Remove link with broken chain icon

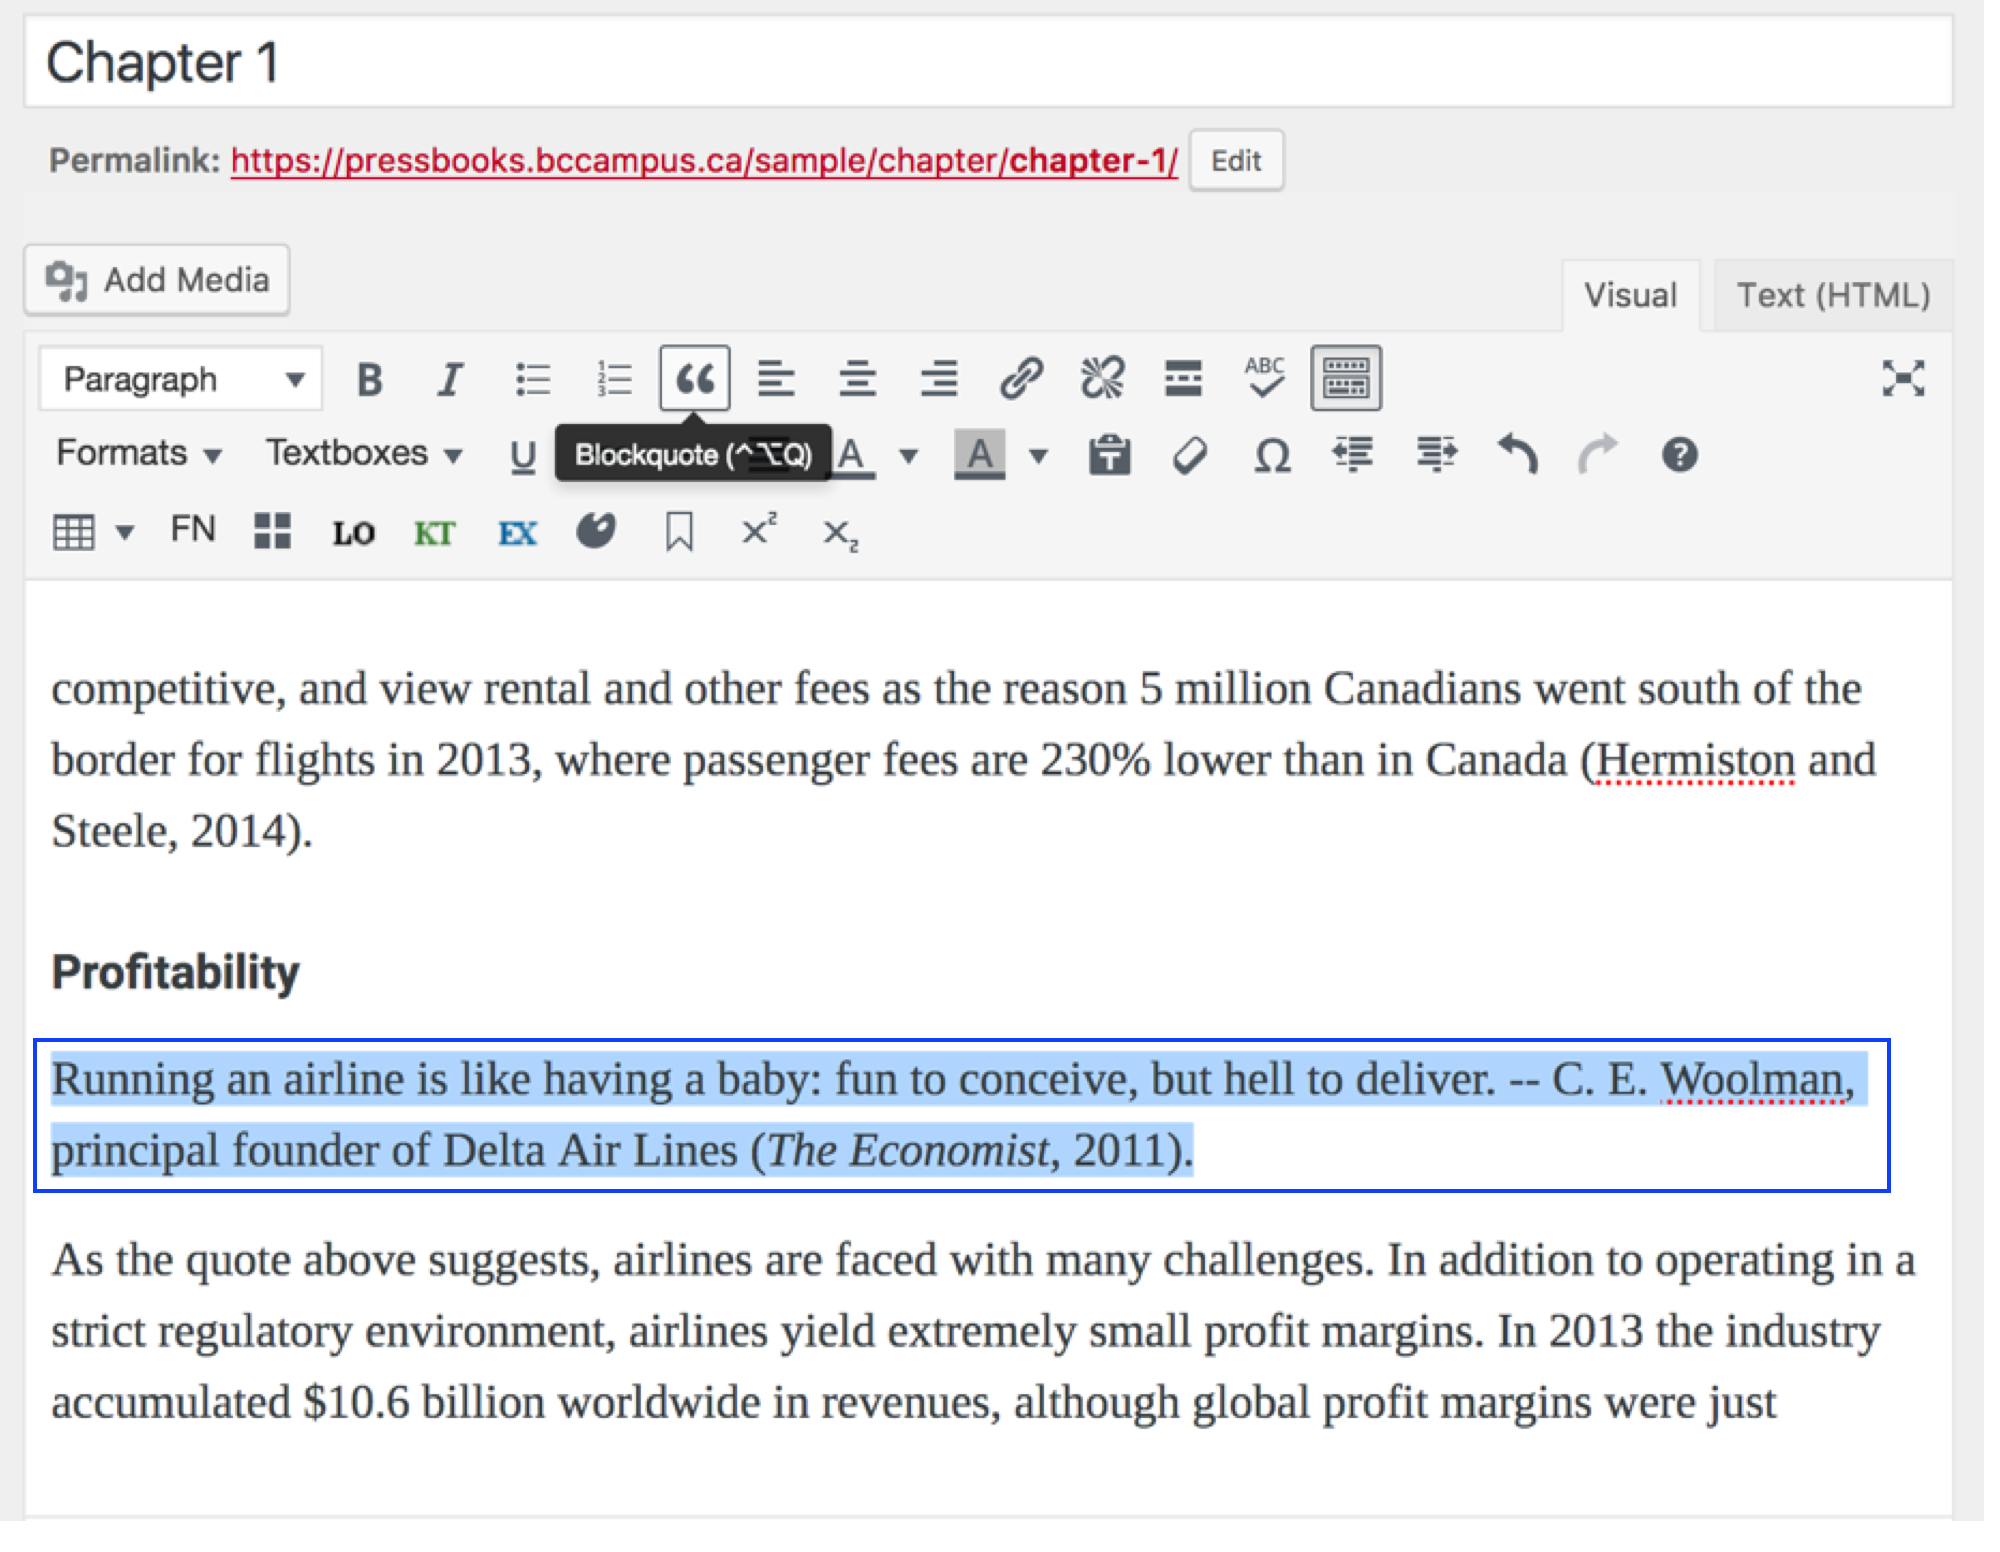click(x=1102, y=379)
